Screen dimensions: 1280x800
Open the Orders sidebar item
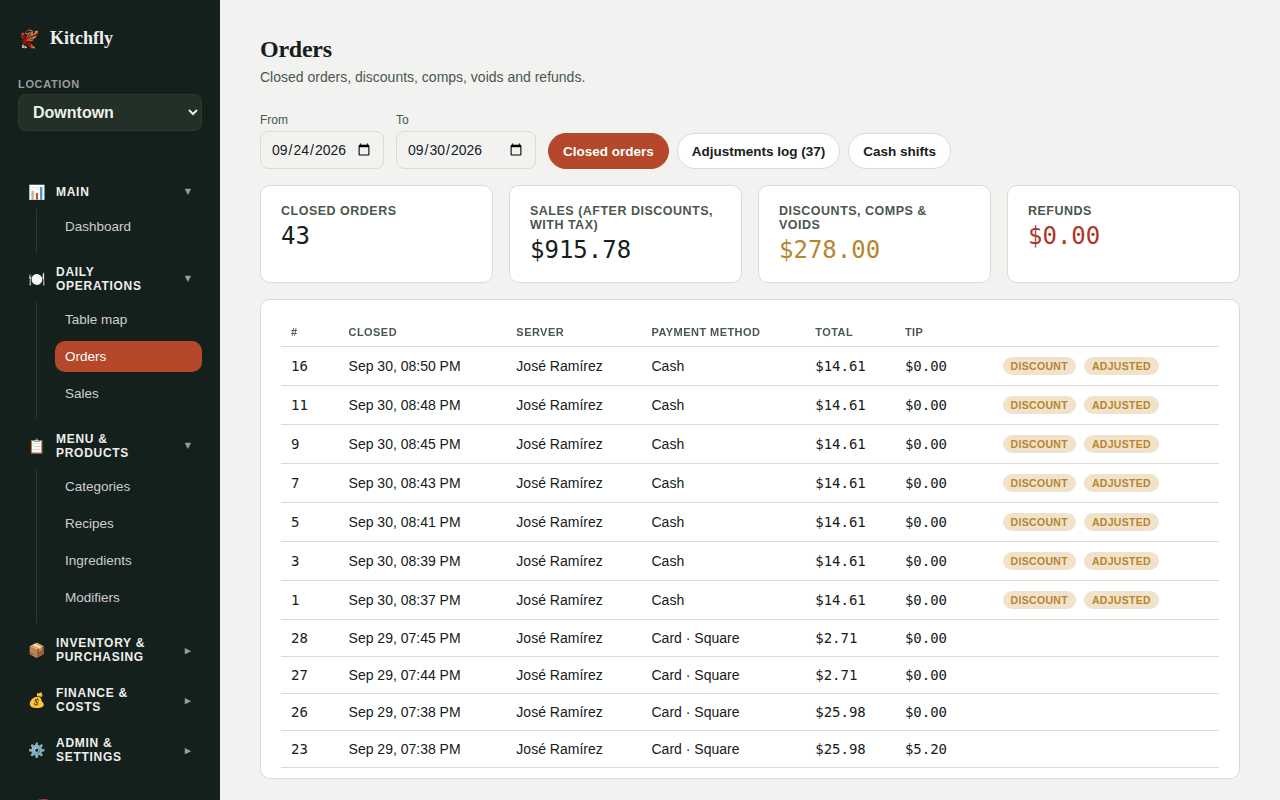pyautogui.click(x=128, y=357)
